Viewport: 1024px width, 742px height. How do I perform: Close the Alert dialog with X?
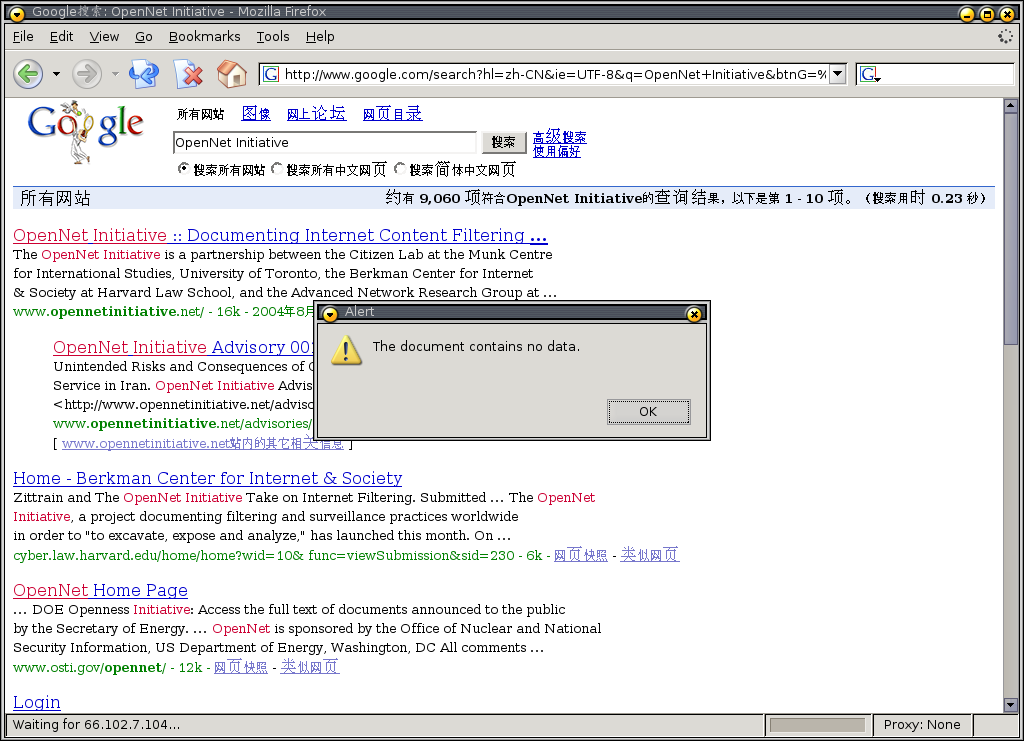pos(694,314)
